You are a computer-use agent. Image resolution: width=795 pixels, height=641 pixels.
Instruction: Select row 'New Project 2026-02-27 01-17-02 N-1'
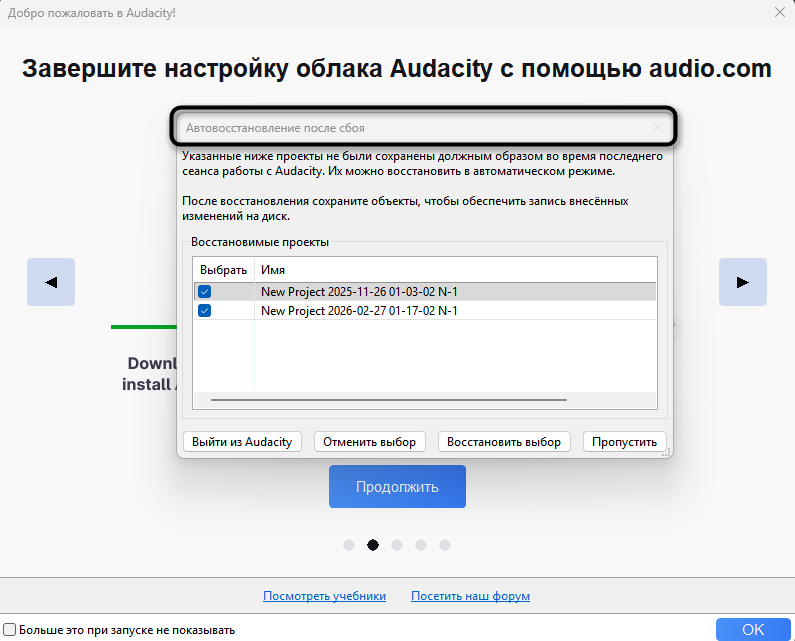pyautogui.click(x=425, y=310)
